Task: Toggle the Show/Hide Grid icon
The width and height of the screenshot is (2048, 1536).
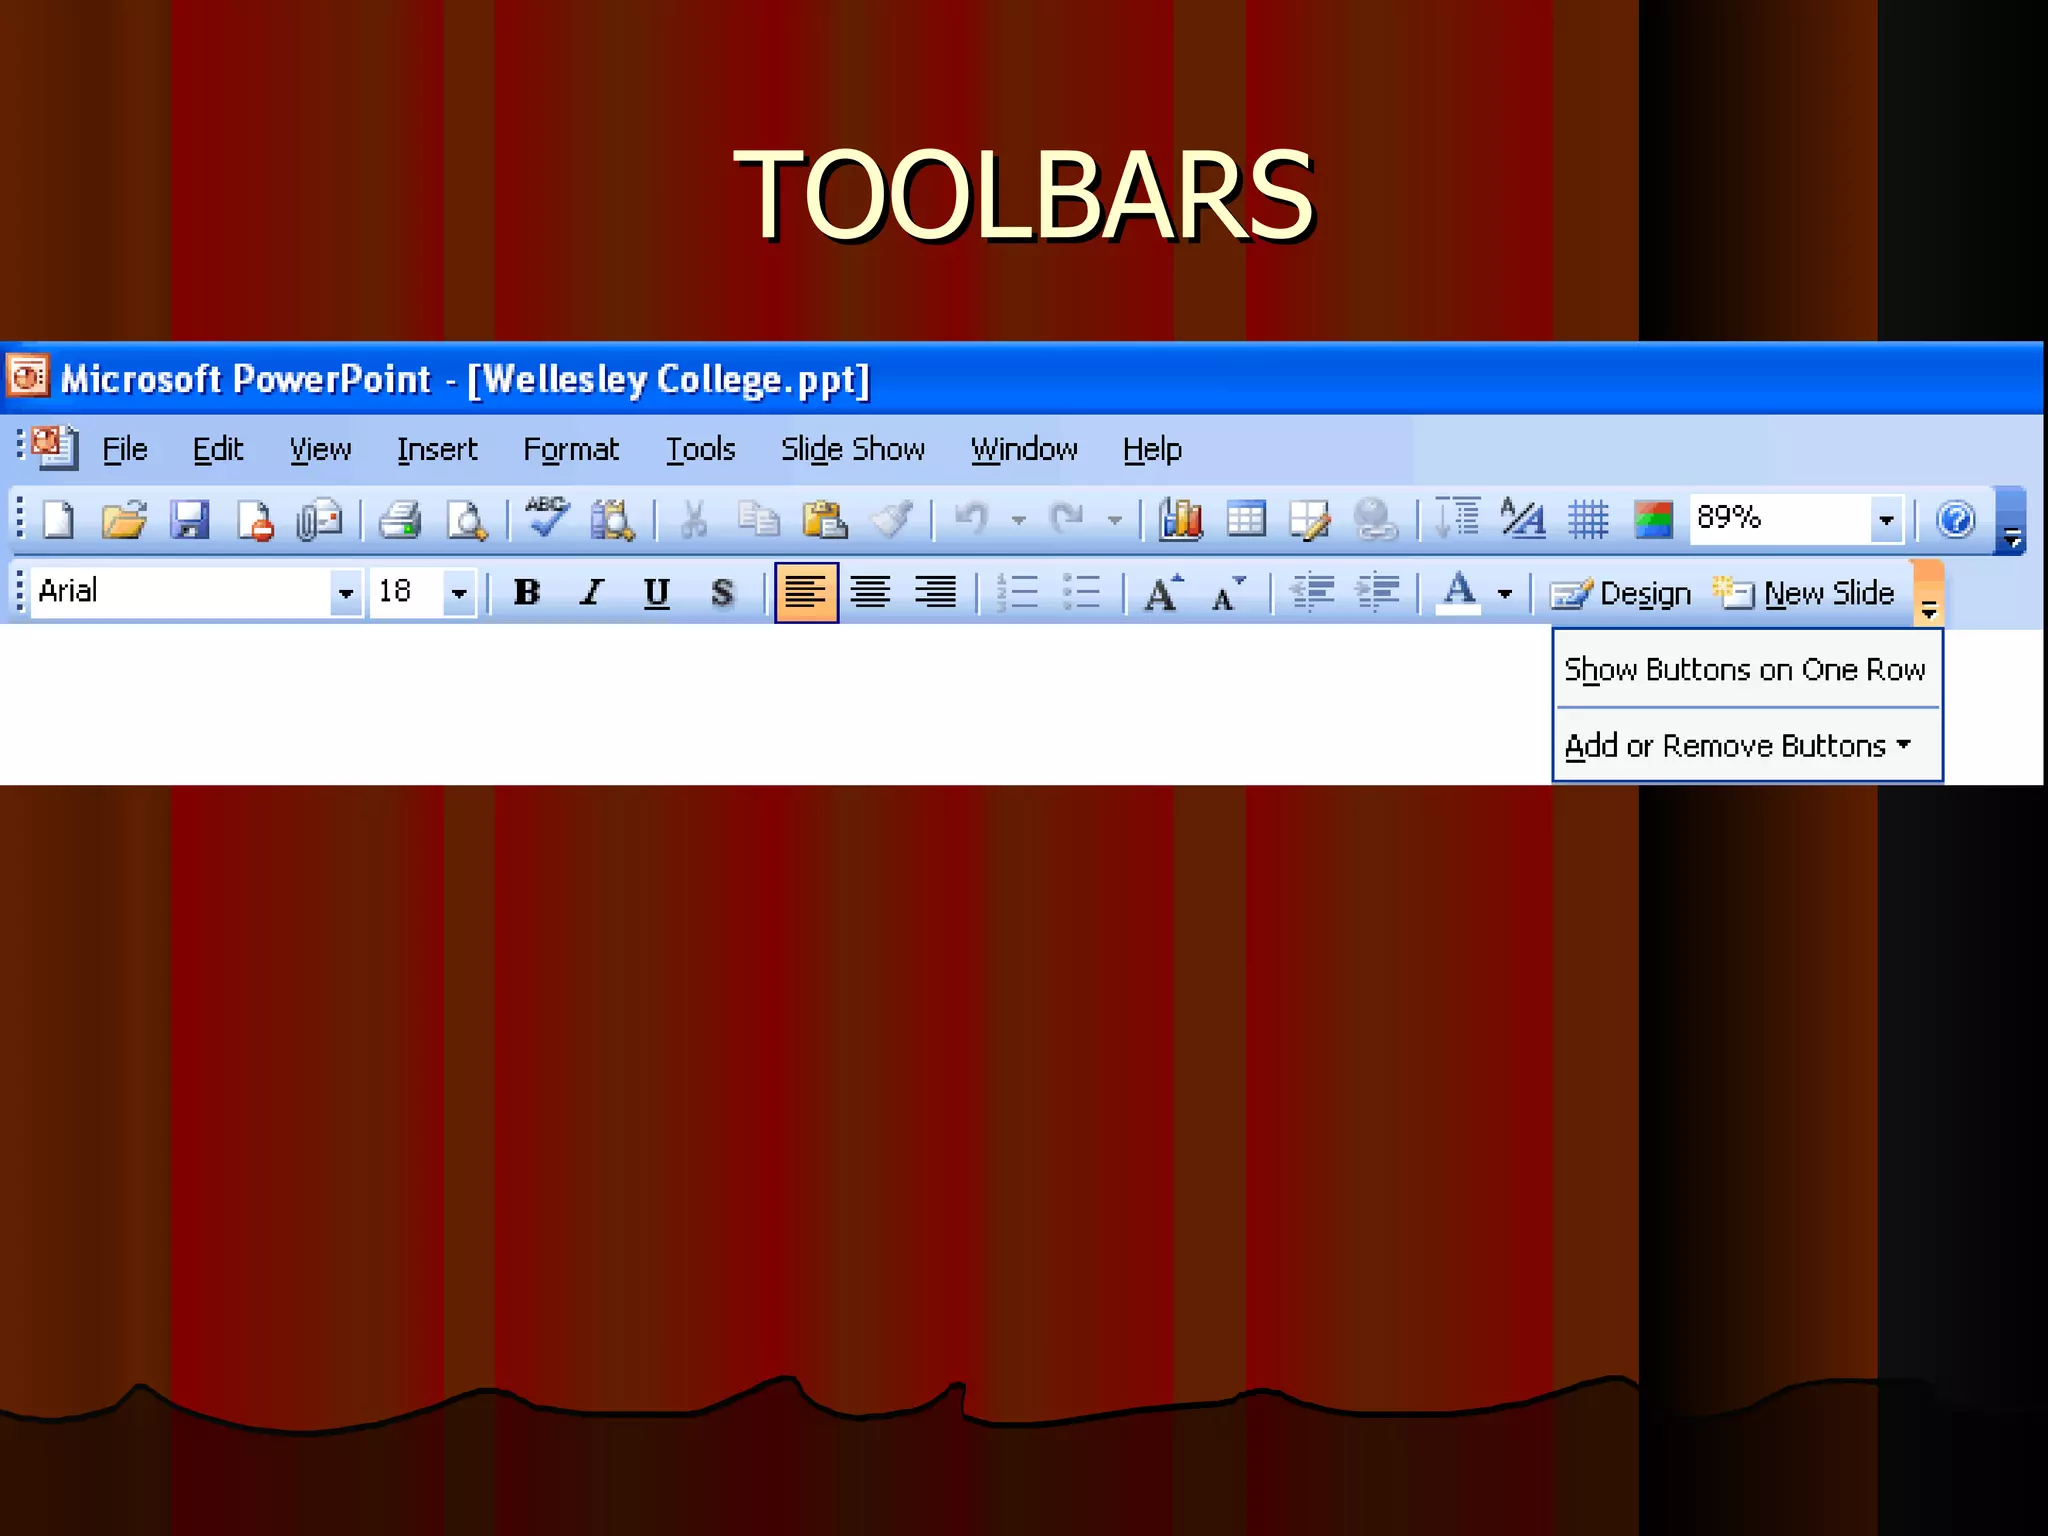Action: pyautogui.click(x=1588, y=520)
